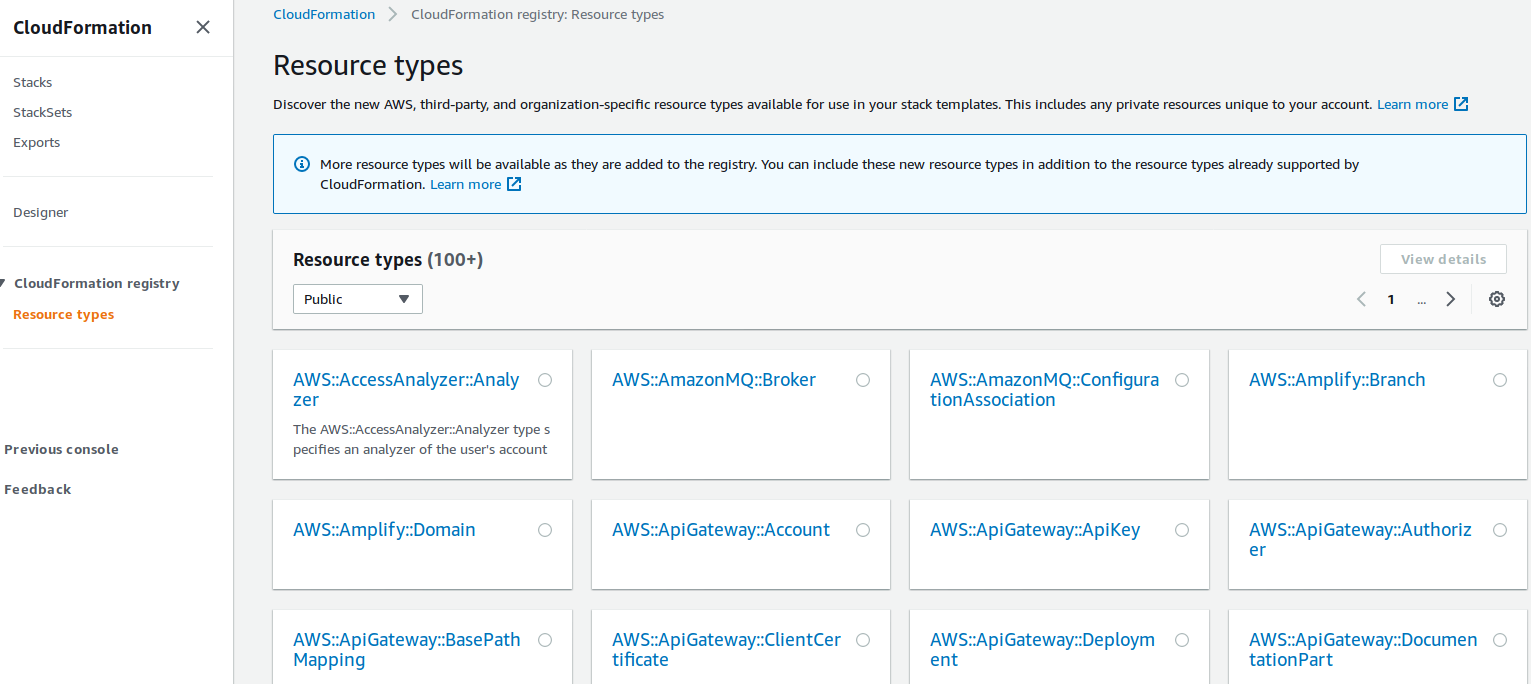Open the Stacks menu item
The width and height of the screenshot is (1531, 684).
point(32,82)
